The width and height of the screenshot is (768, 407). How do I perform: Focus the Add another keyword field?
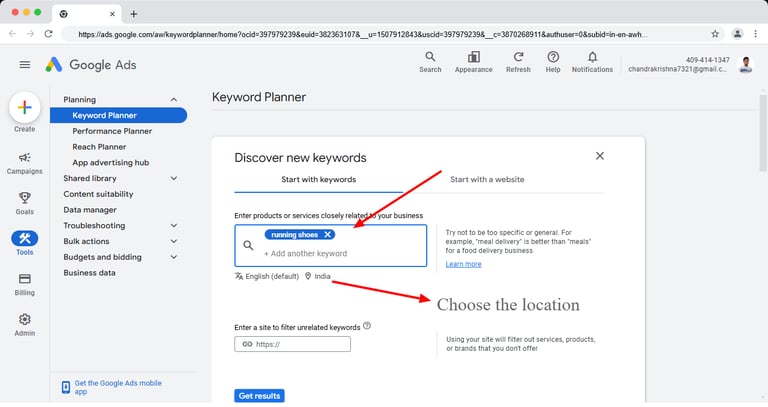pos(306,253)
